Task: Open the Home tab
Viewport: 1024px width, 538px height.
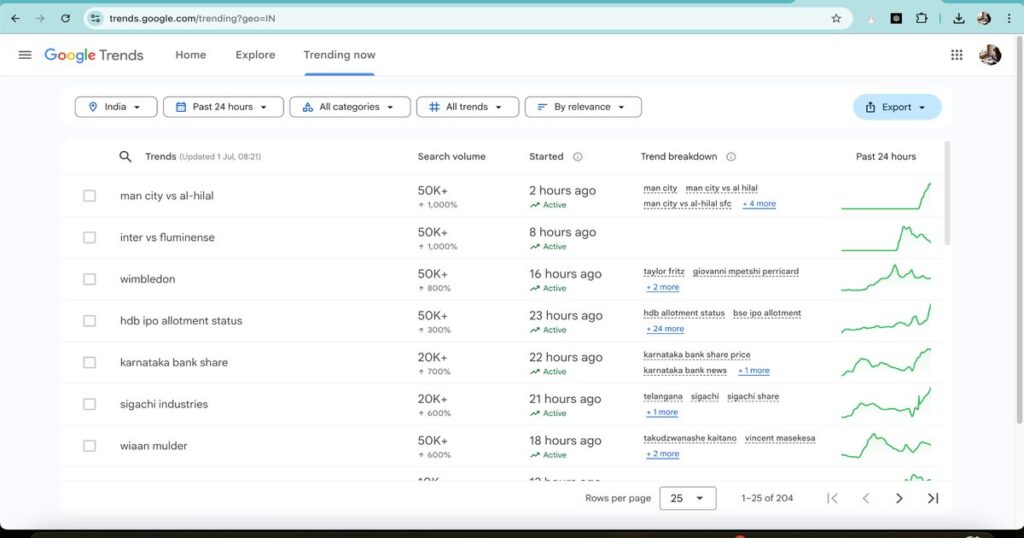Action: tap(191, 55)
